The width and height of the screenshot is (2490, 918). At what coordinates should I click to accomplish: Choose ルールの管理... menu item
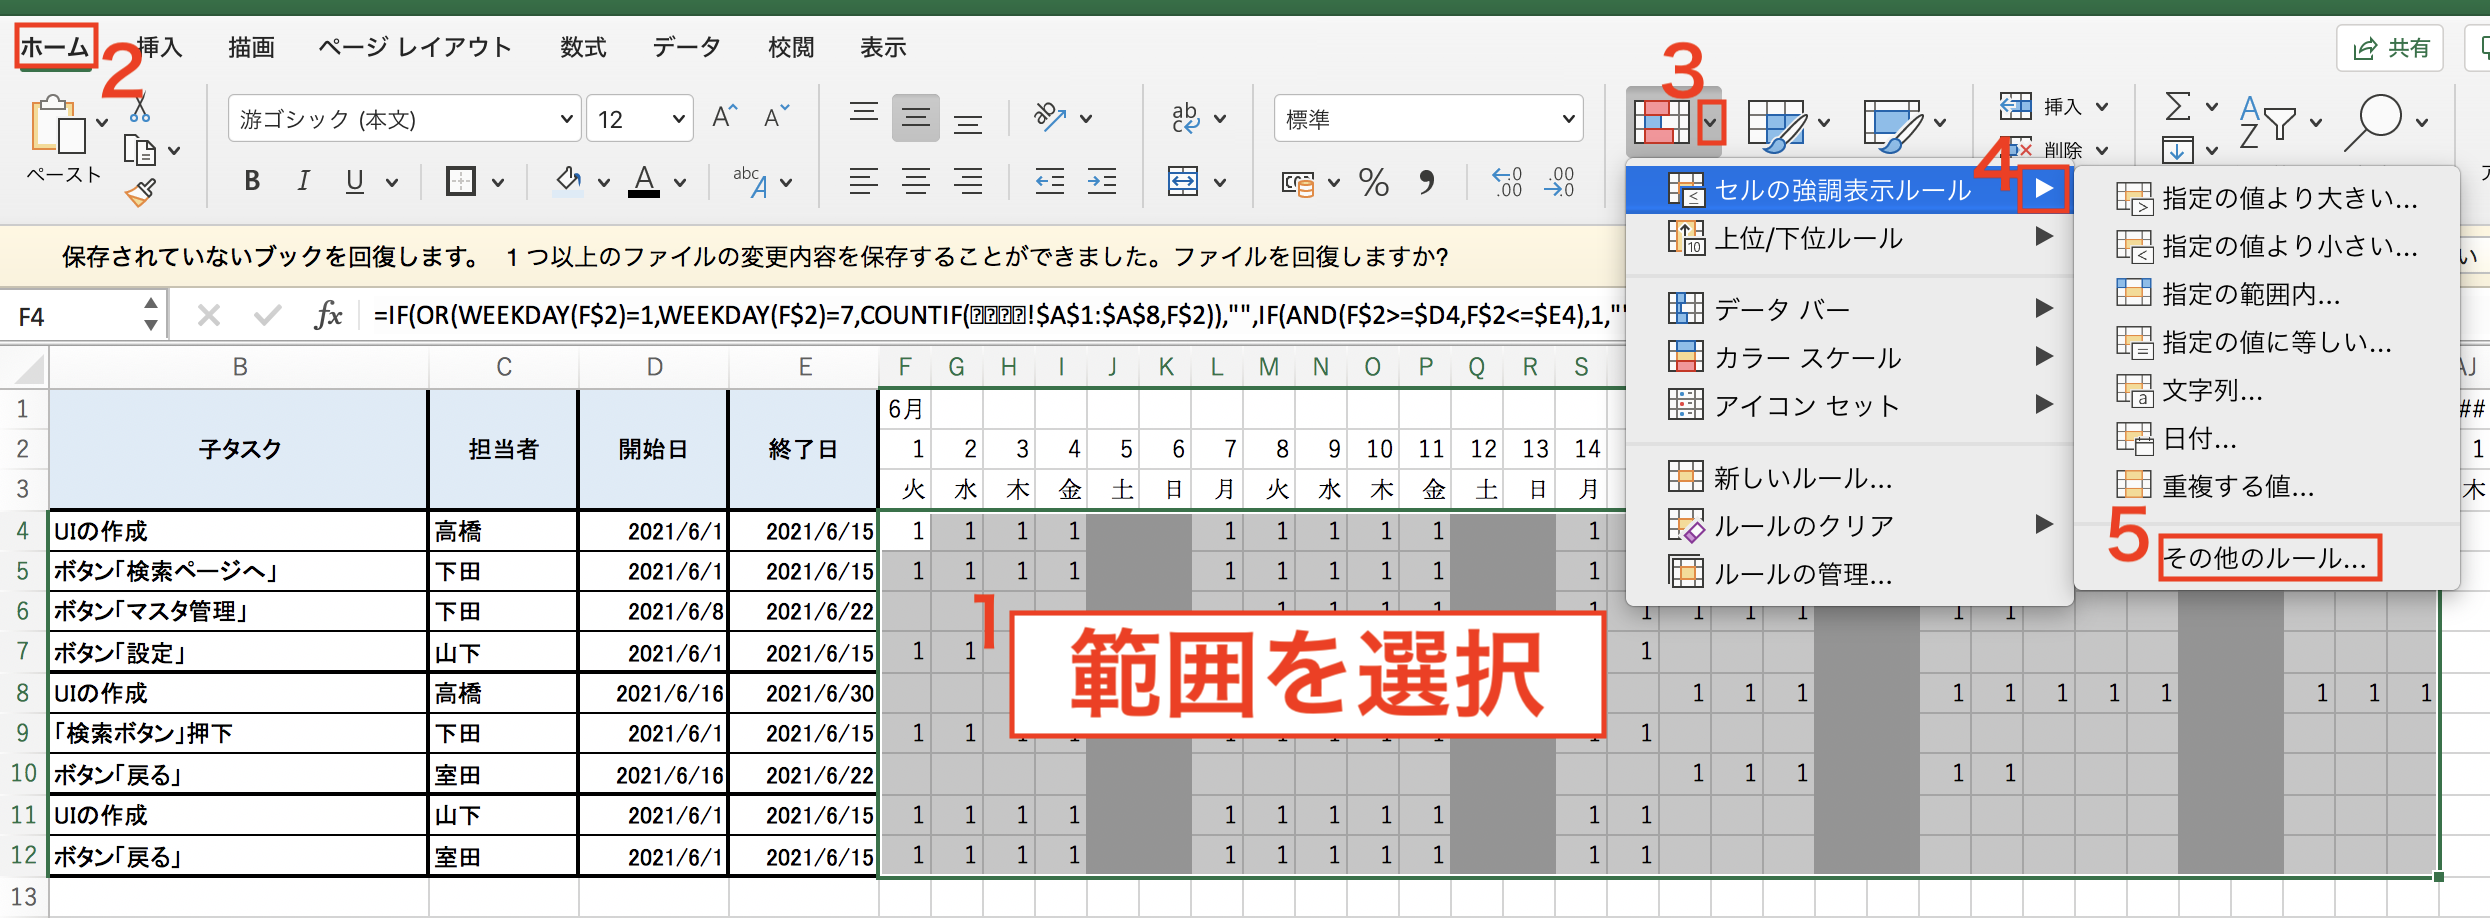click(1848, 573)
